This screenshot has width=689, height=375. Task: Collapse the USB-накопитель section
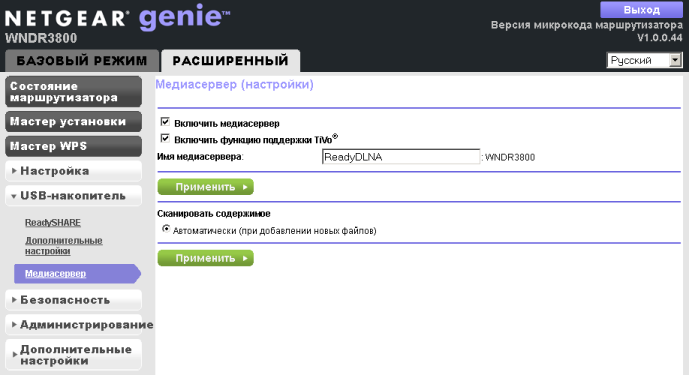pyautogui.click(x=73, y=196)
